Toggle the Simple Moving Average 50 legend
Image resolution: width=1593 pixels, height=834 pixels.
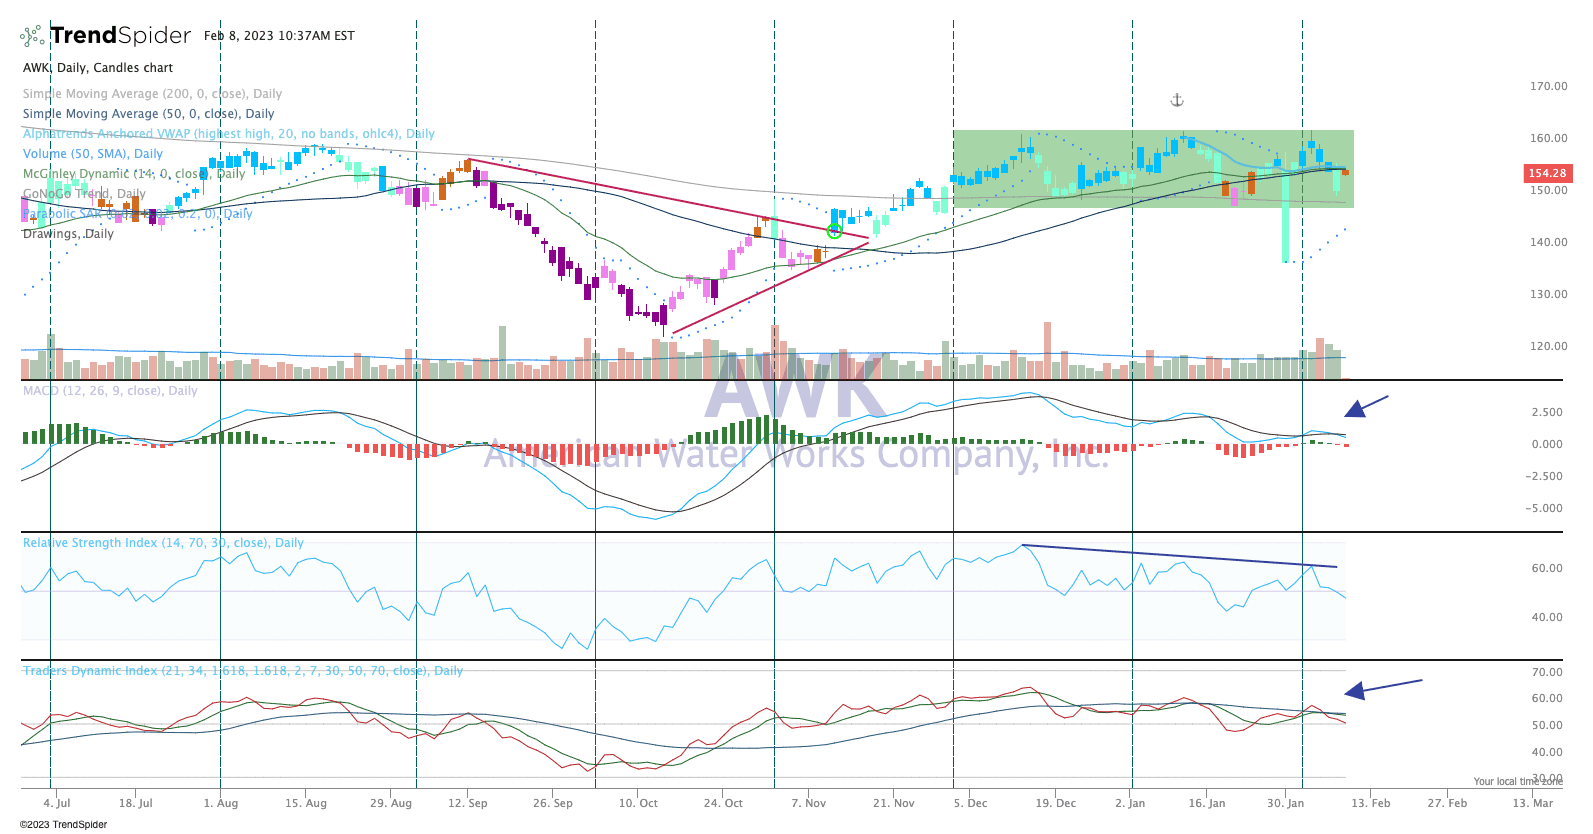click(x=148, y=114)
